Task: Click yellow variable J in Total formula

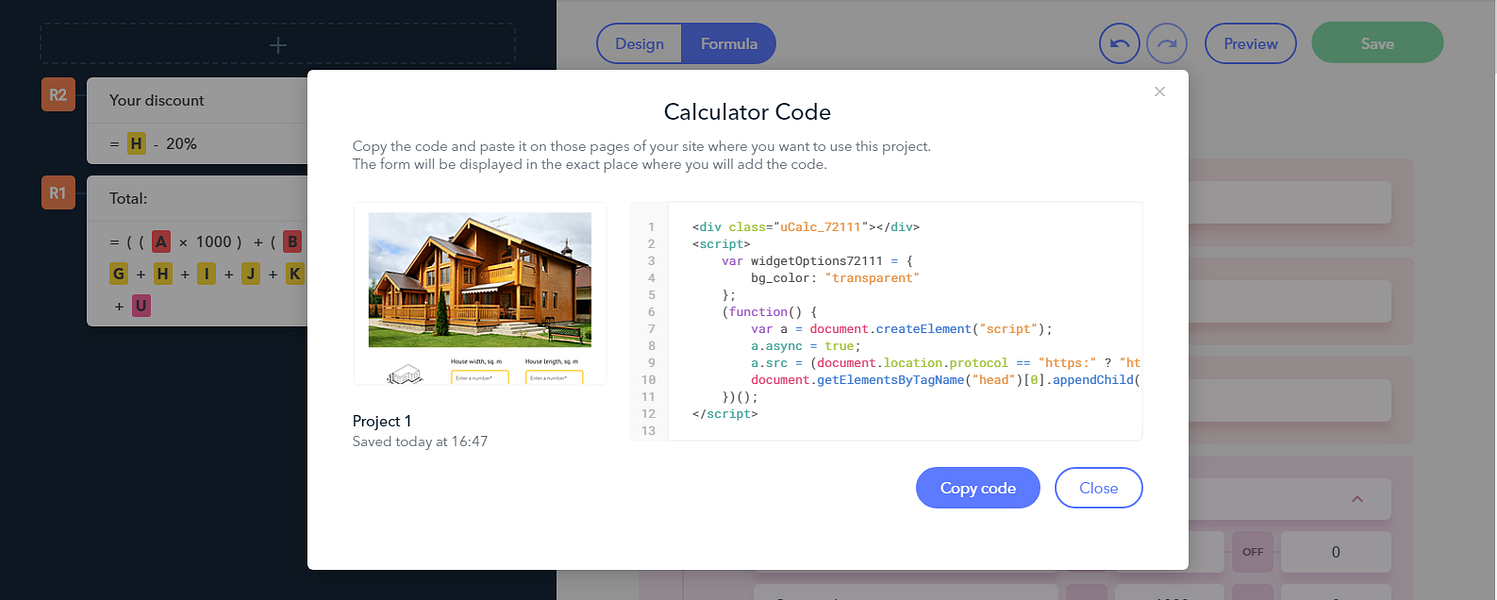Action: point(251,274)
